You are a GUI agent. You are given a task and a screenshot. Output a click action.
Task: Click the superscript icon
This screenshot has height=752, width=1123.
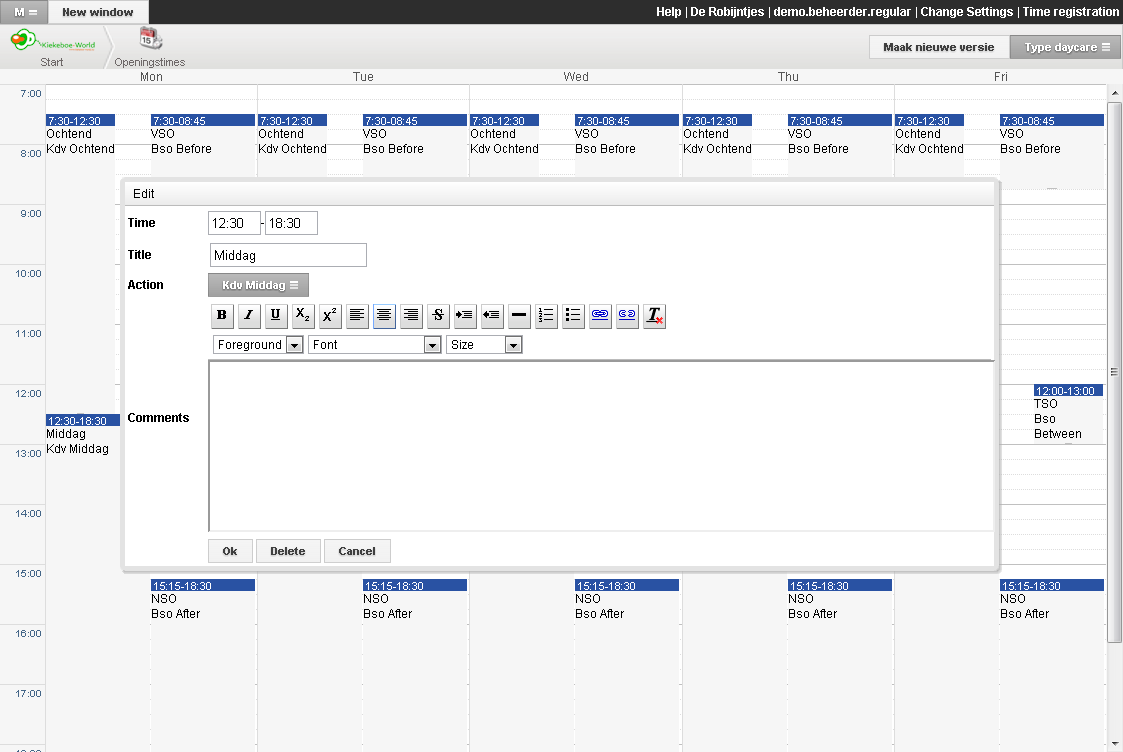[x=330, y=316]
